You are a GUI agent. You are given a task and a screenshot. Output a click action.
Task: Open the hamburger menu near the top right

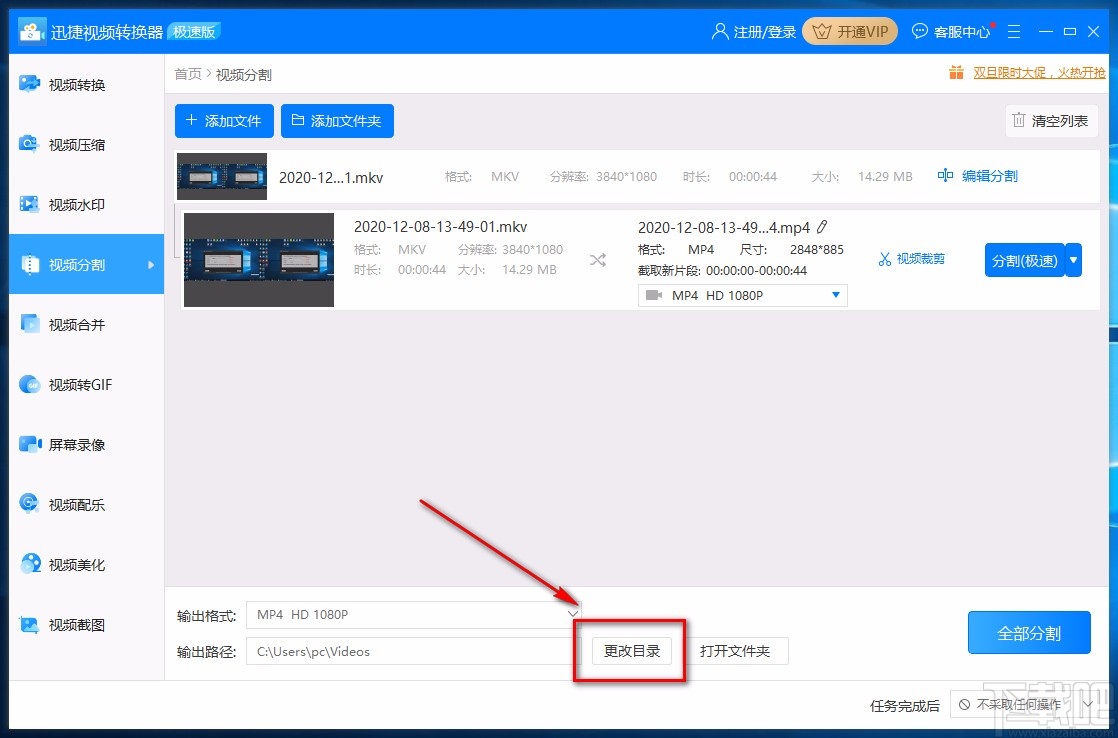click(1014, 31)
